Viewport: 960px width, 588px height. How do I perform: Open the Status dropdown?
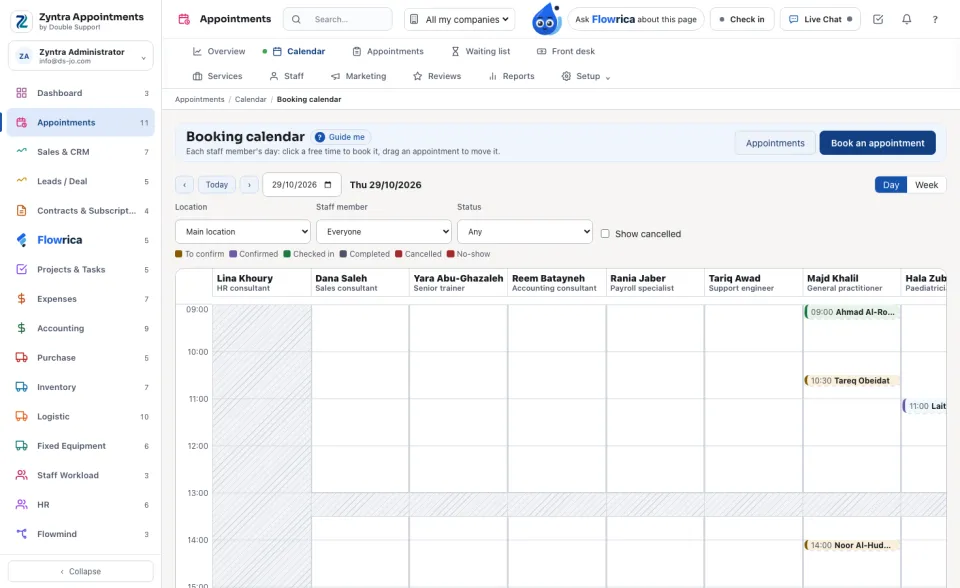point(525,232)
